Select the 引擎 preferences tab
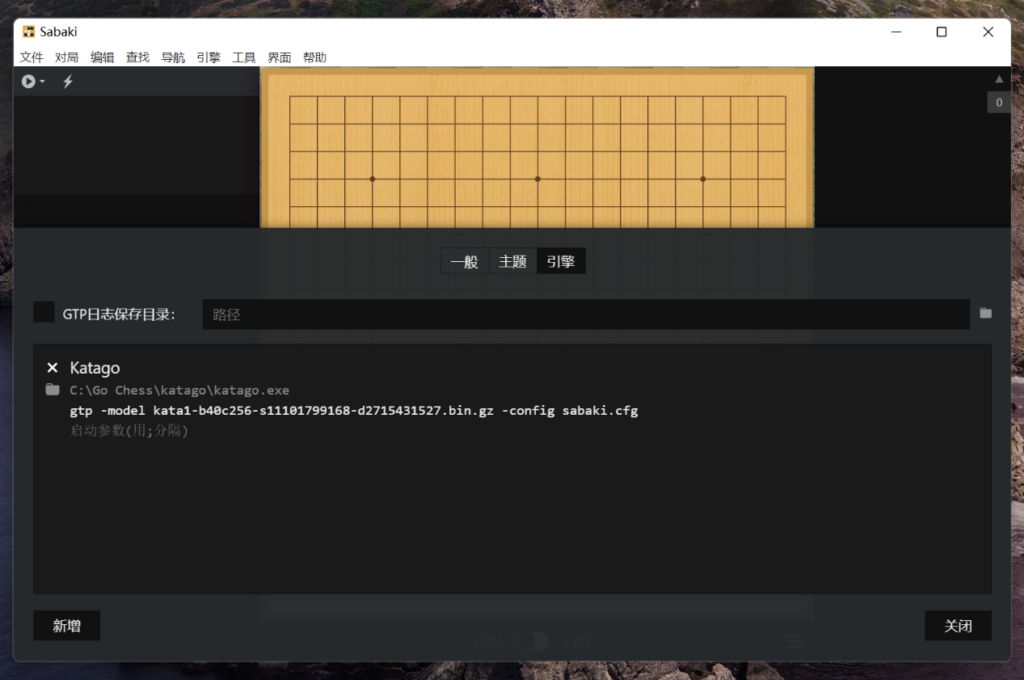1024x680 pixels. click(x=561, y=261)
